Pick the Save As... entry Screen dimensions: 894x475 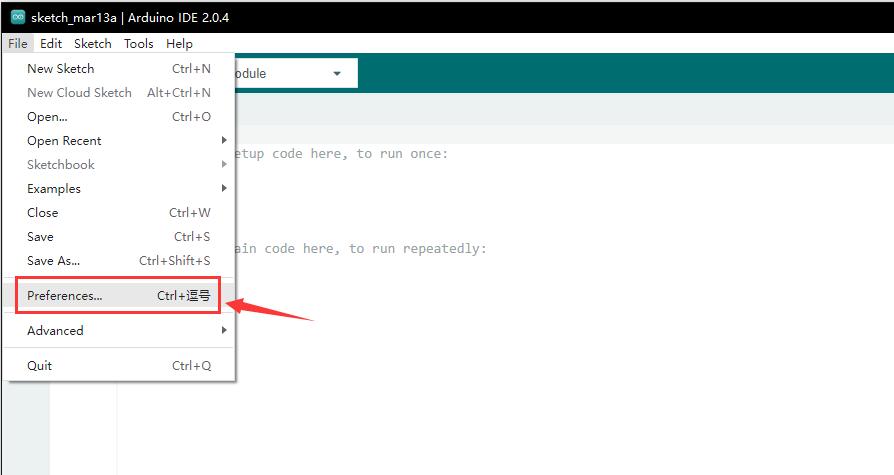point(54,261)
